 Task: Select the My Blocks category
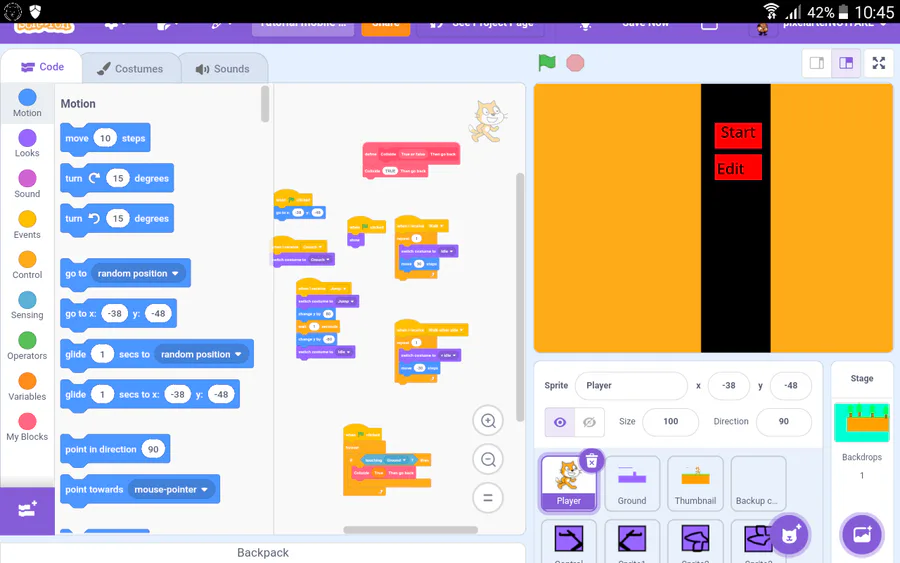point(27,428)
